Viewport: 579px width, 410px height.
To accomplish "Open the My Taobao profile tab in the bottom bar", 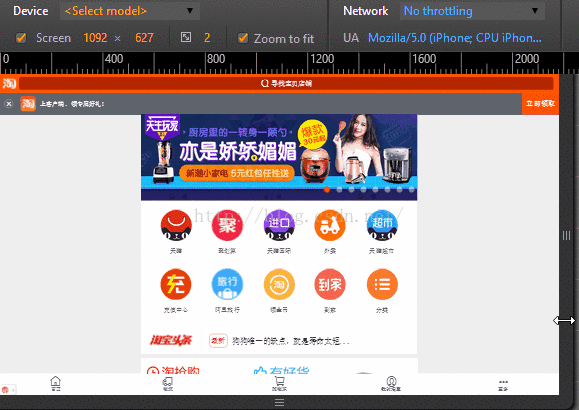I will pos(391,383).
